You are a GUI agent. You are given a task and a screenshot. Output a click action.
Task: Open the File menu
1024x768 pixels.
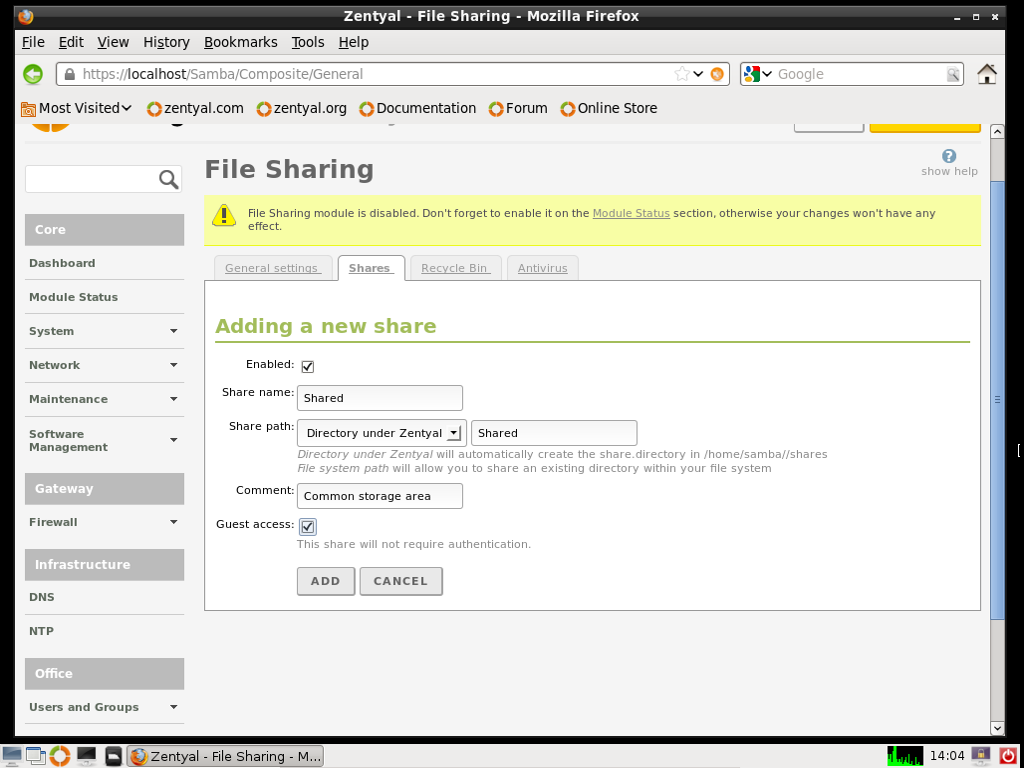(33, 42)
